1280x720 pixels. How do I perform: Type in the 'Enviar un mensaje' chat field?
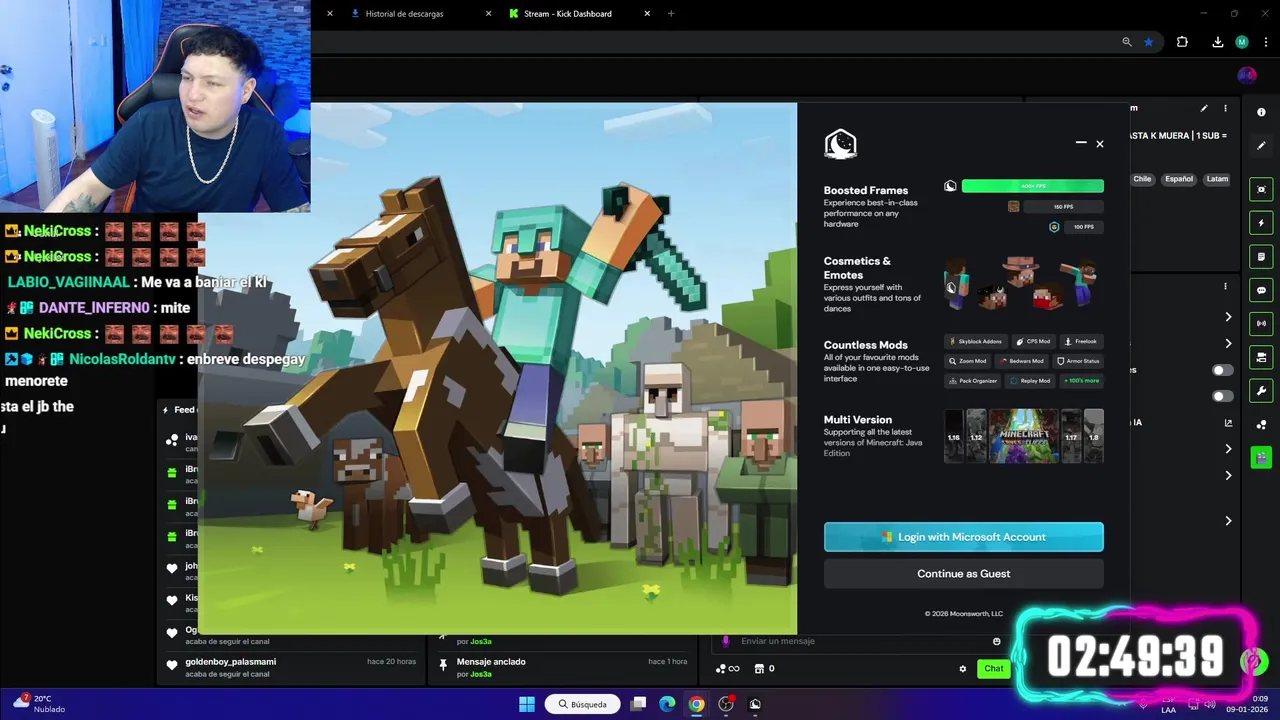860,641
